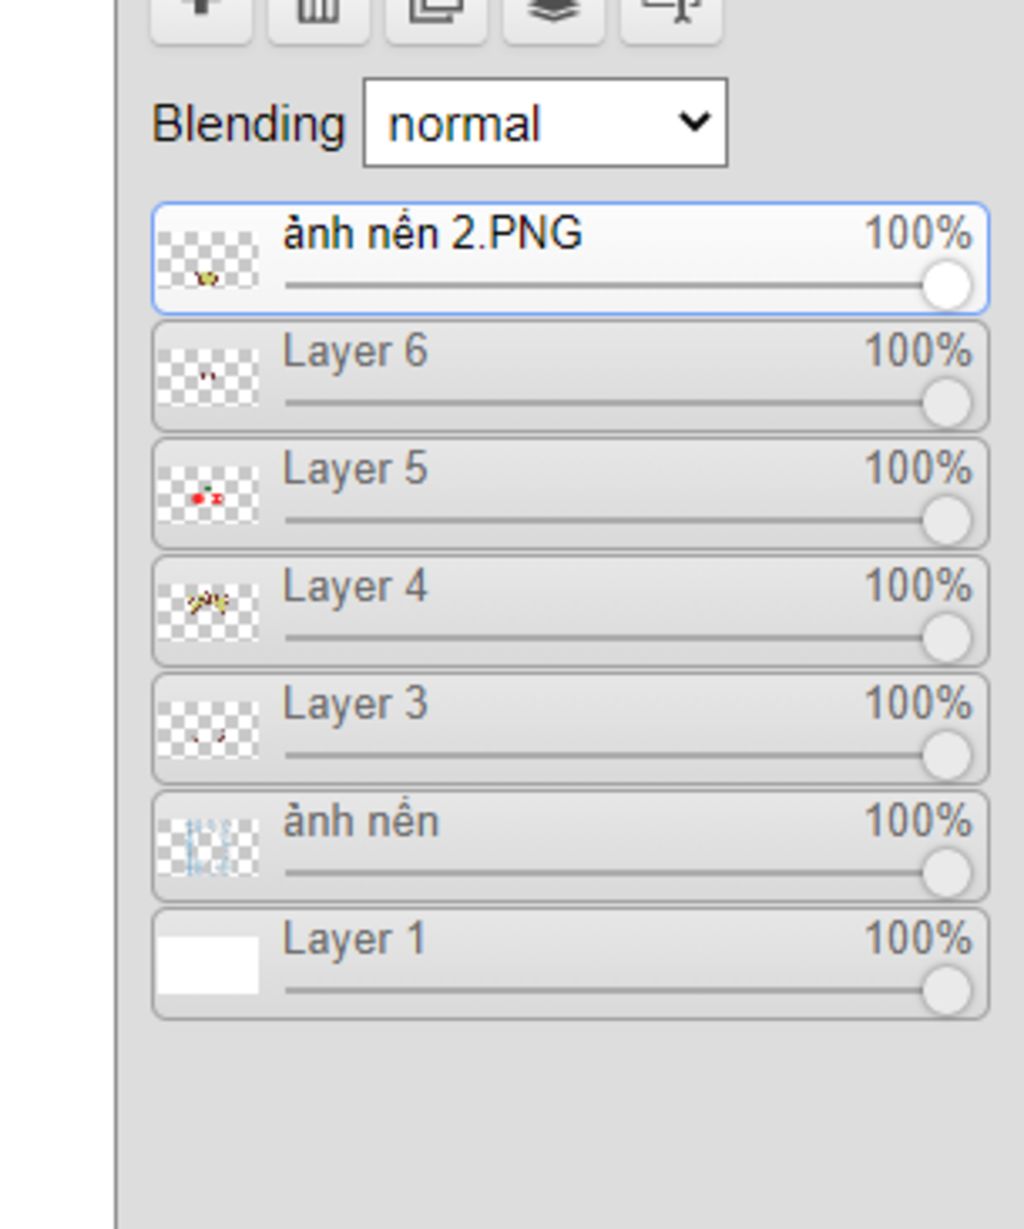This screenshot has width=1024, height=1229.
Task: Click ảnh nền 2.PNG opacity slider handle
Action: pyautogui.click(x=946, y=285)
